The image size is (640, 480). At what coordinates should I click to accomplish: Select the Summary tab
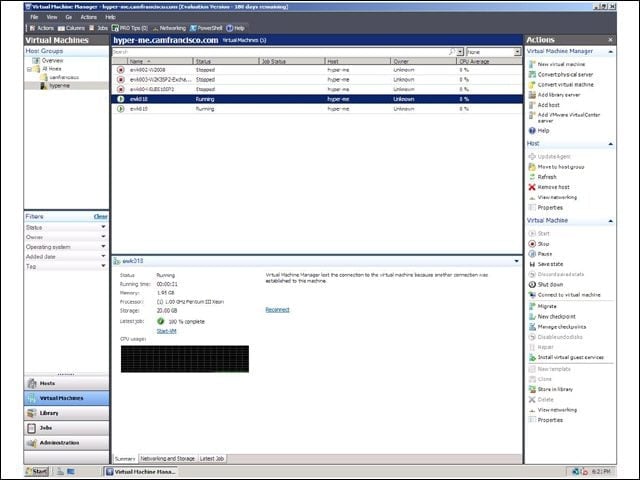coord(125,459)
